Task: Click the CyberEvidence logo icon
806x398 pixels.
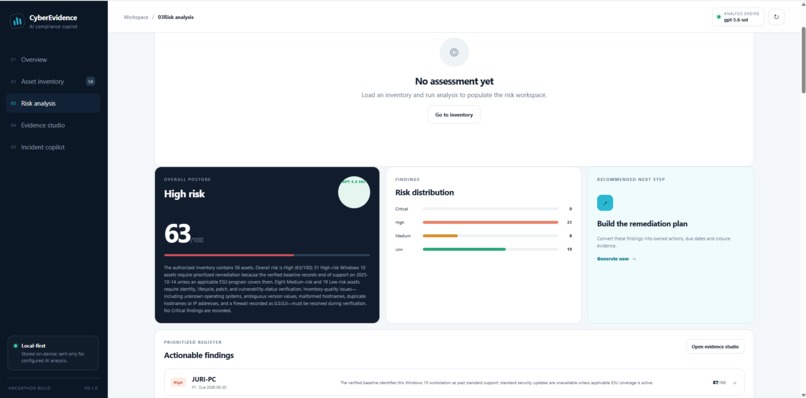Action: coord(17,21)
